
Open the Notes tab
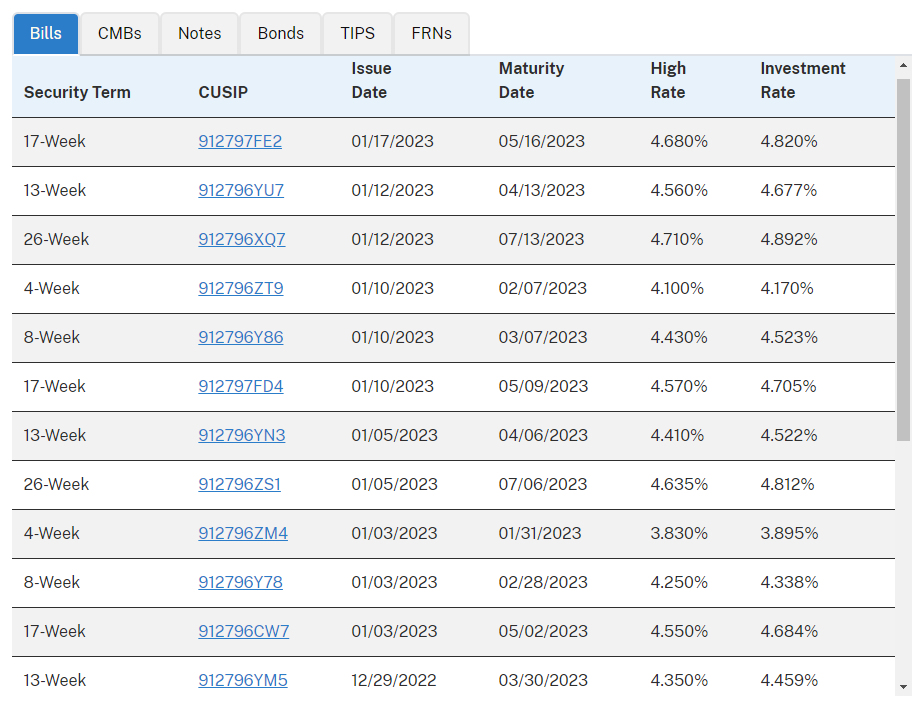tap(200, 33)
